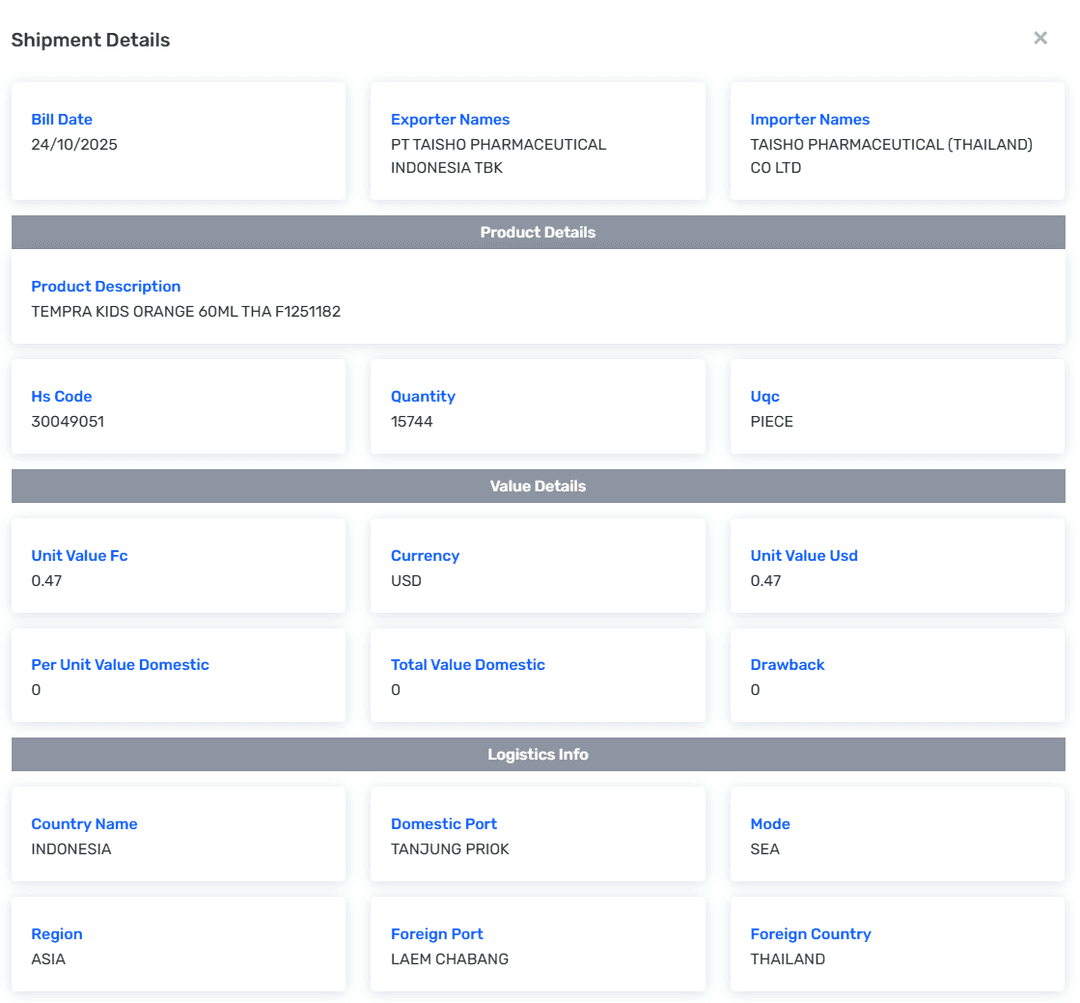Click the Drawback field label
This screenshot has width=1080, height=1003.
click(x=787, y=664)
